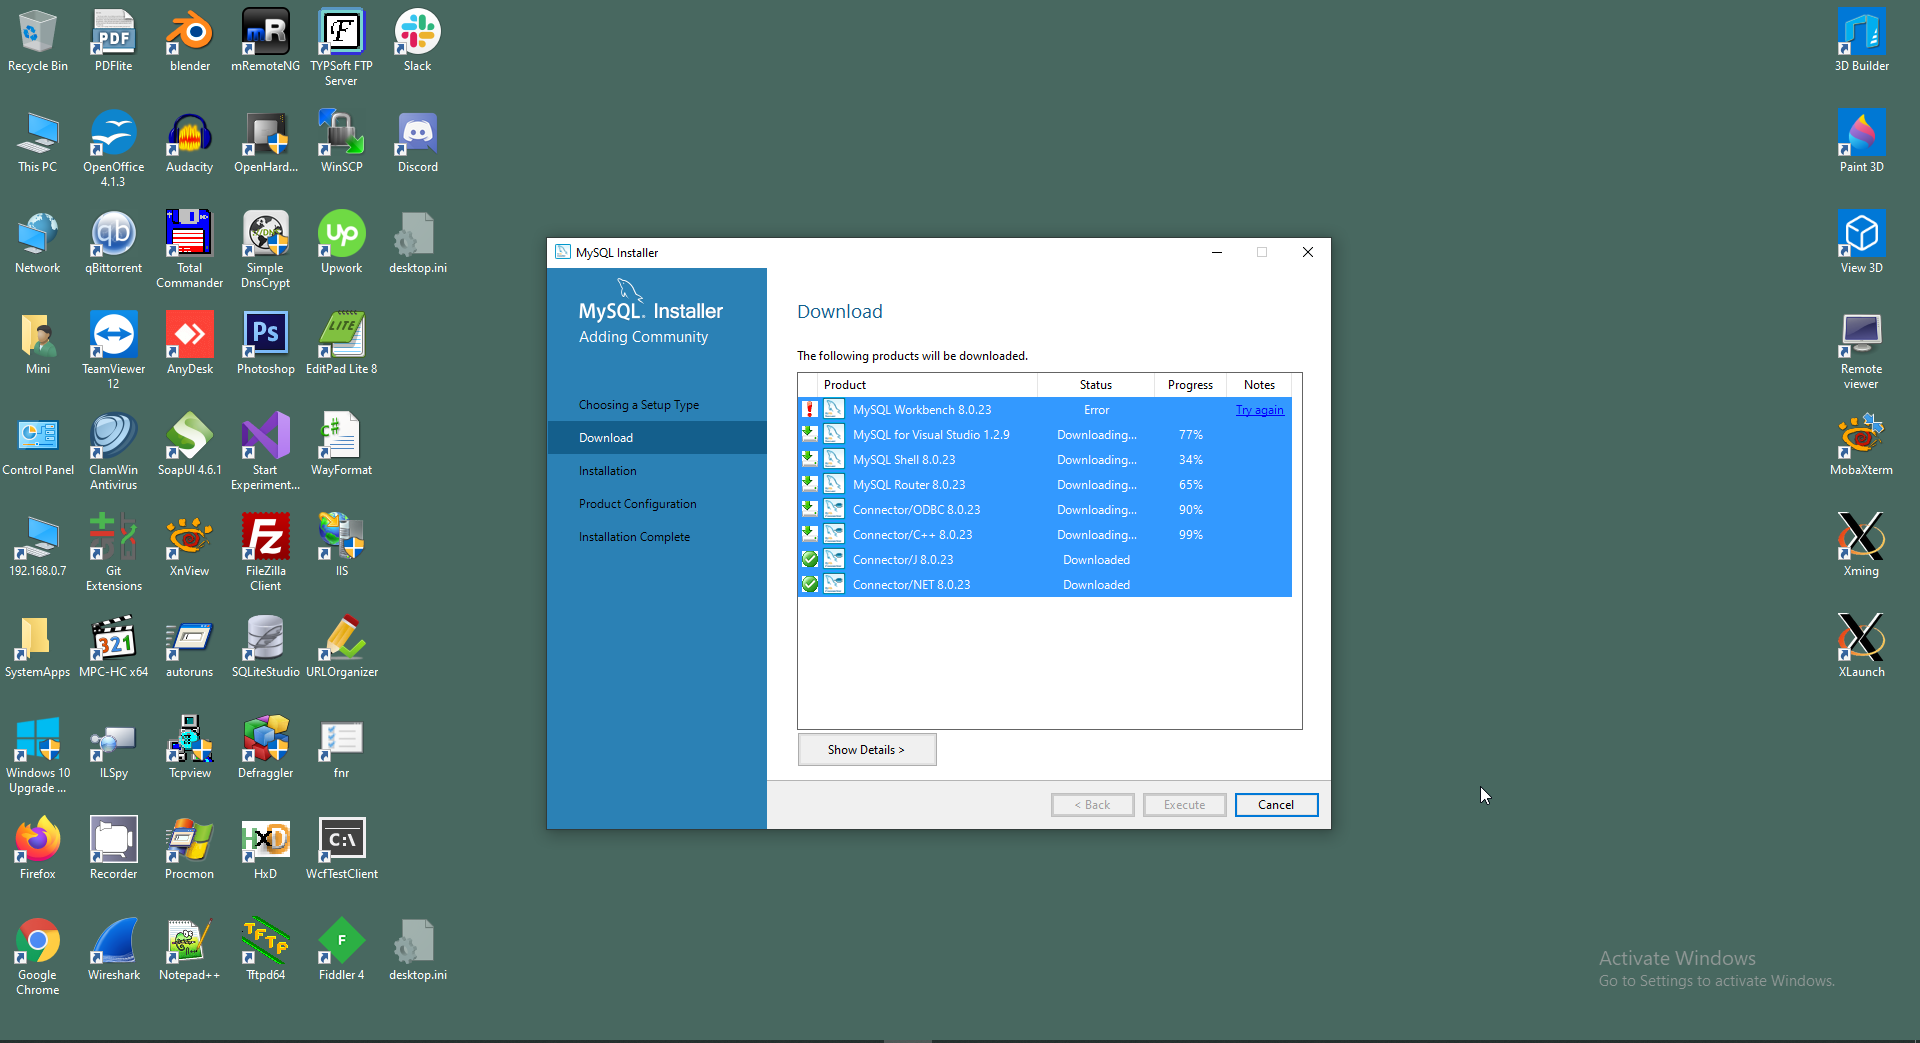Click the Defraggler desktop icon

pyautogui.click(x=266, y=748)
